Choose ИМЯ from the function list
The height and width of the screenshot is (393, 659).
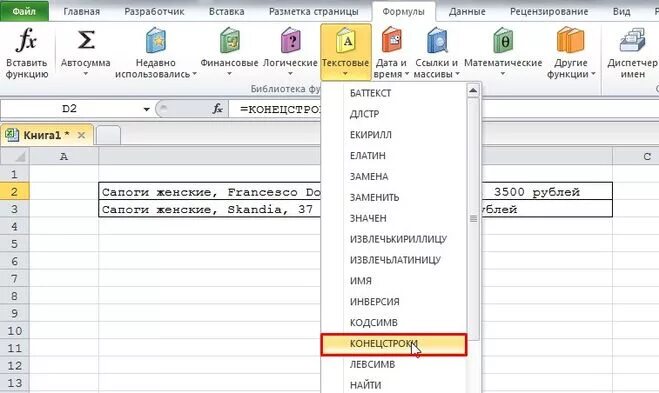tap(394, 281)
